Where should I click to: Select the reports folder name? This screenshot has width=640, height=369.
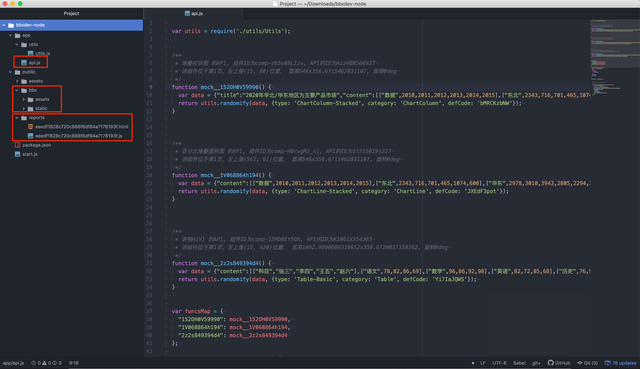click(37, 118)
